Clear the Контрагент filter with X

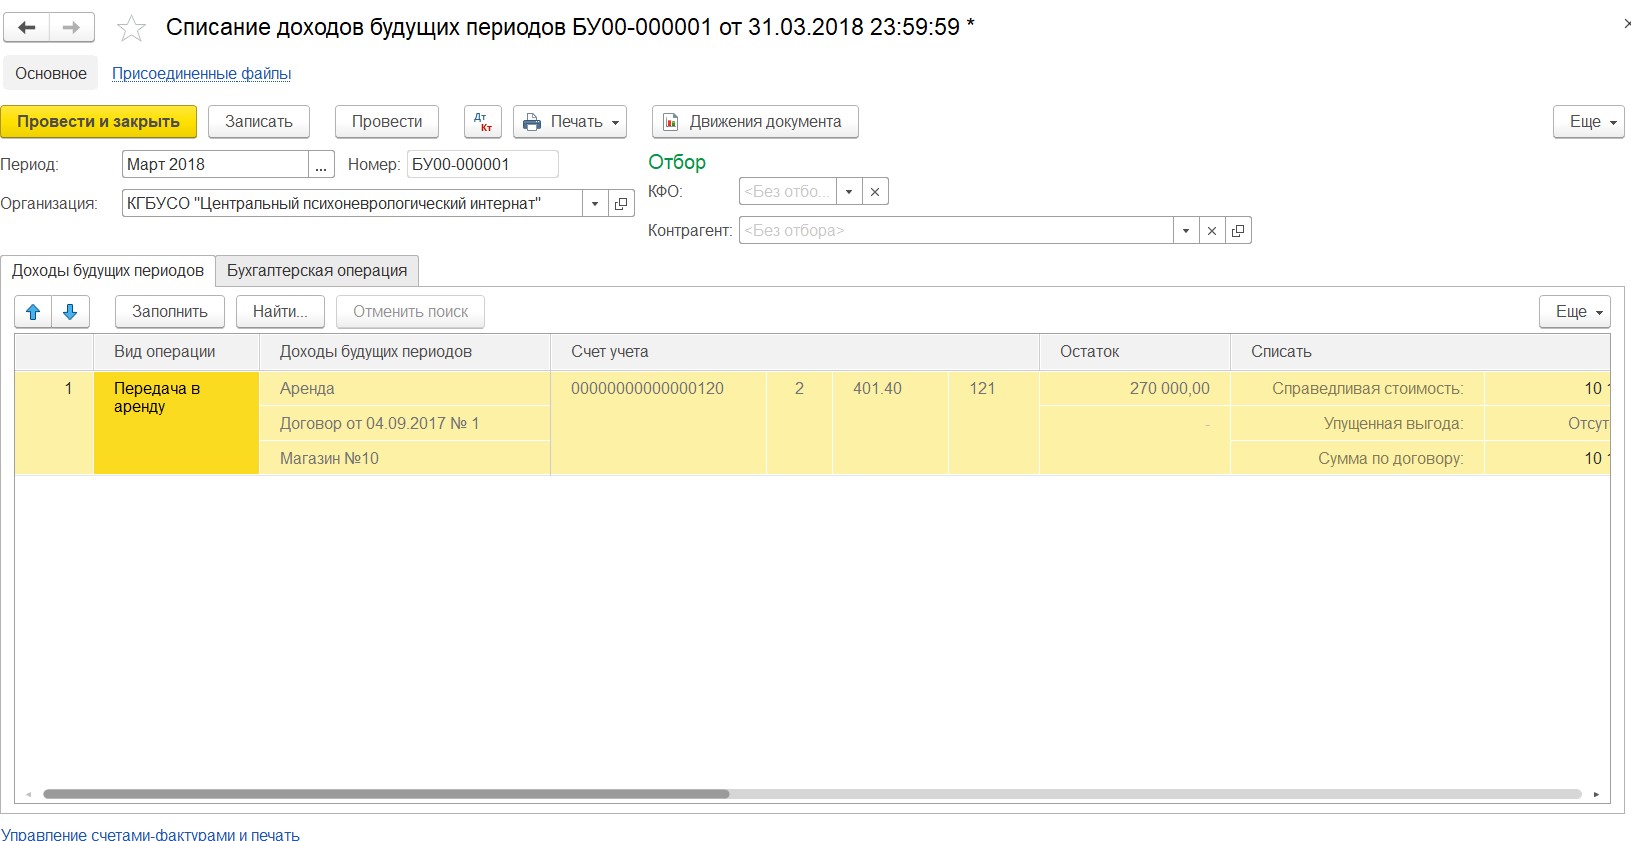(1212, 231)
